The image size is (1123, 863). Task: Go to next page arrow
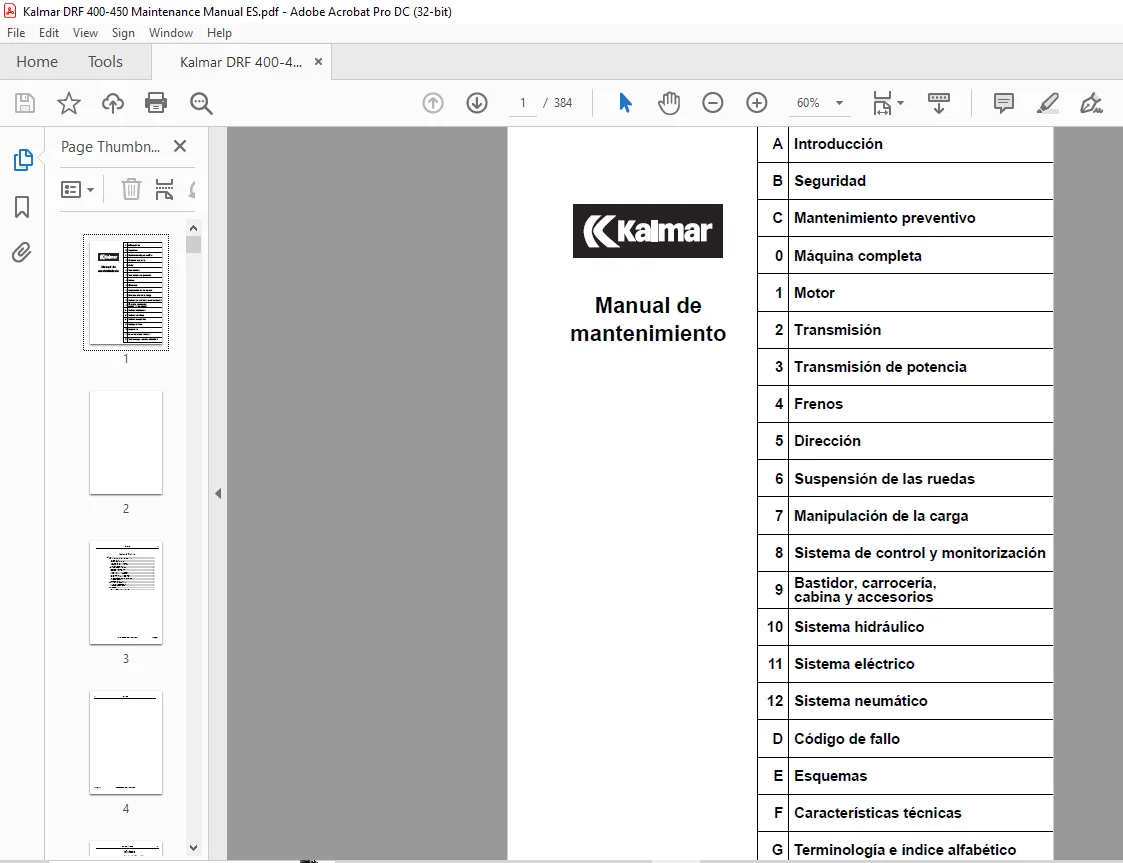pos(477,103)
